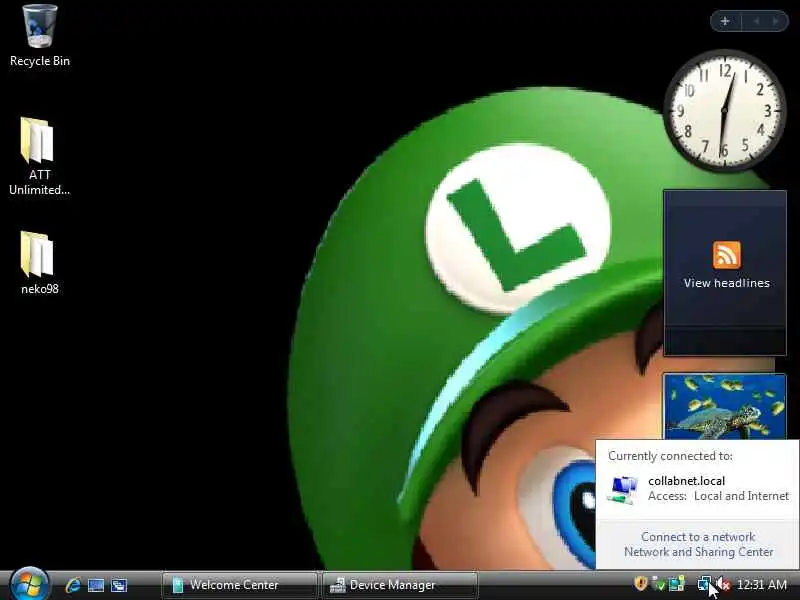This screenshot has width=800, height=600.
Task: Switch to Welcome Center taskbar button
Action: point(239,585)
